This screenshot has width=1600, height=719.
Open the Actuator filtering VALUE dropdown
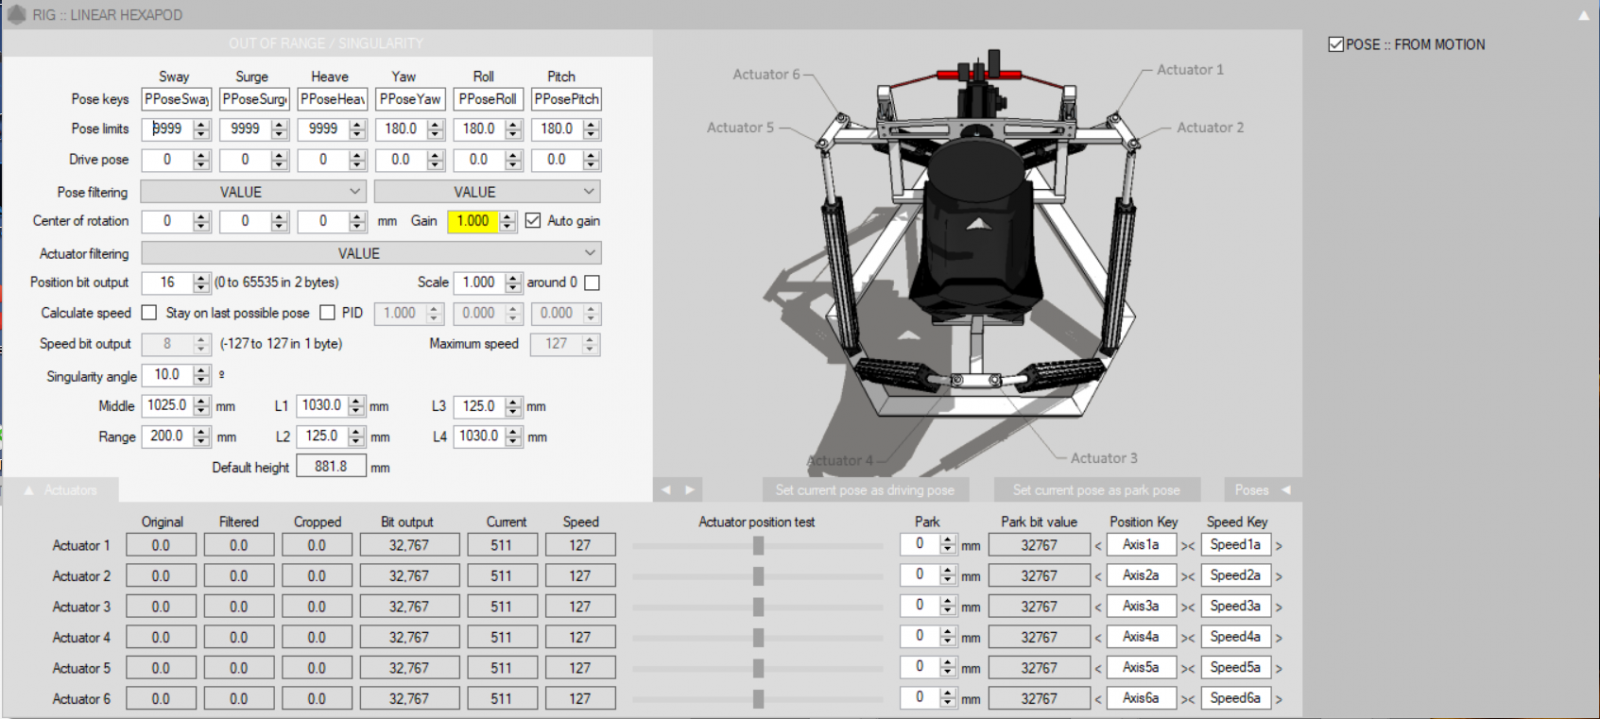point(370,253)
